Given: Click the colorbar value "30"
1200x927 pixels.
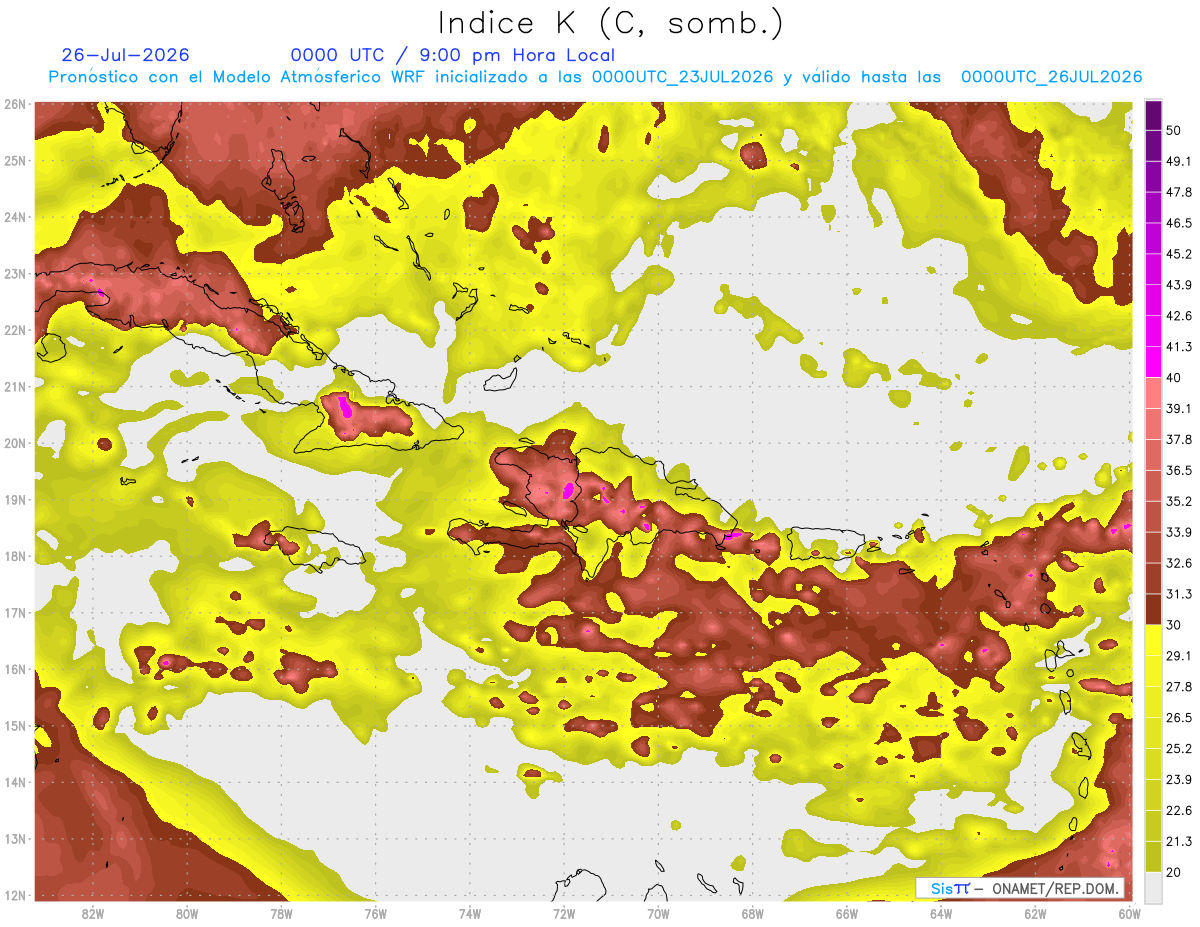Looking at the screenshot, I should pos(1174,625).
